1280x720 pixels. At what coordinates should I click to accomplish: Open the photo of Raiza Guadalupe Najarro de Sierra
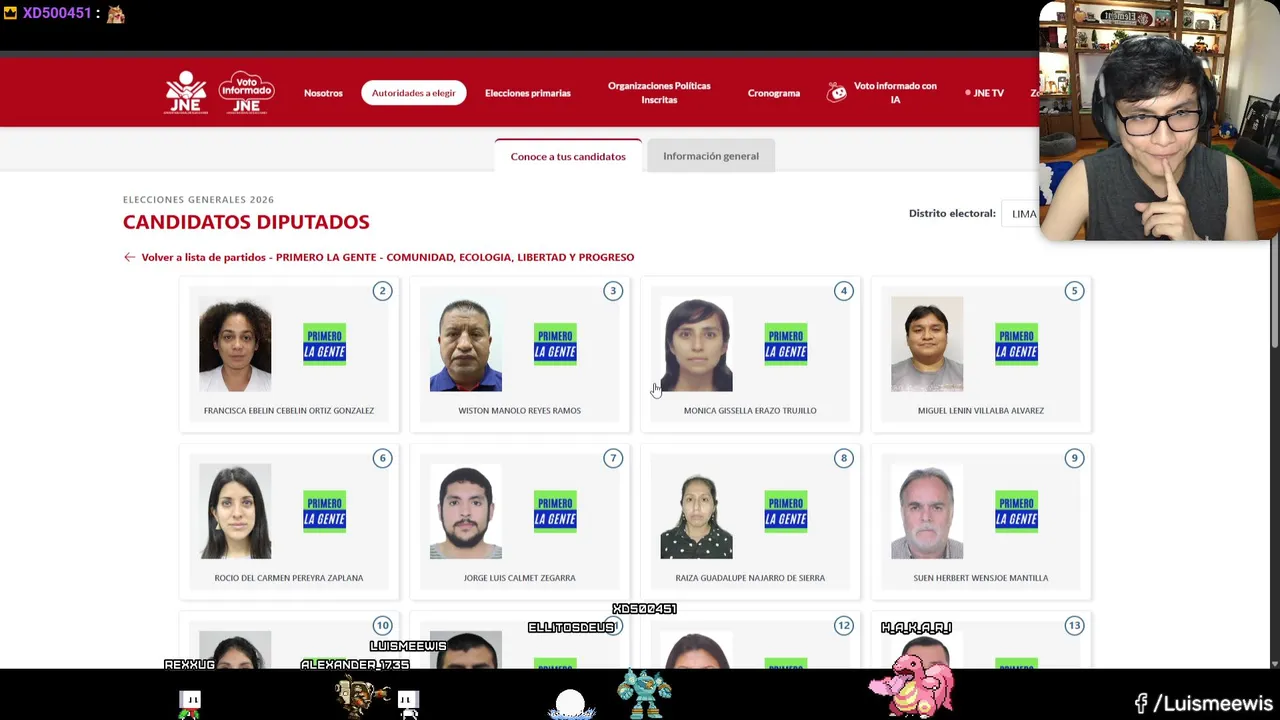697,511
